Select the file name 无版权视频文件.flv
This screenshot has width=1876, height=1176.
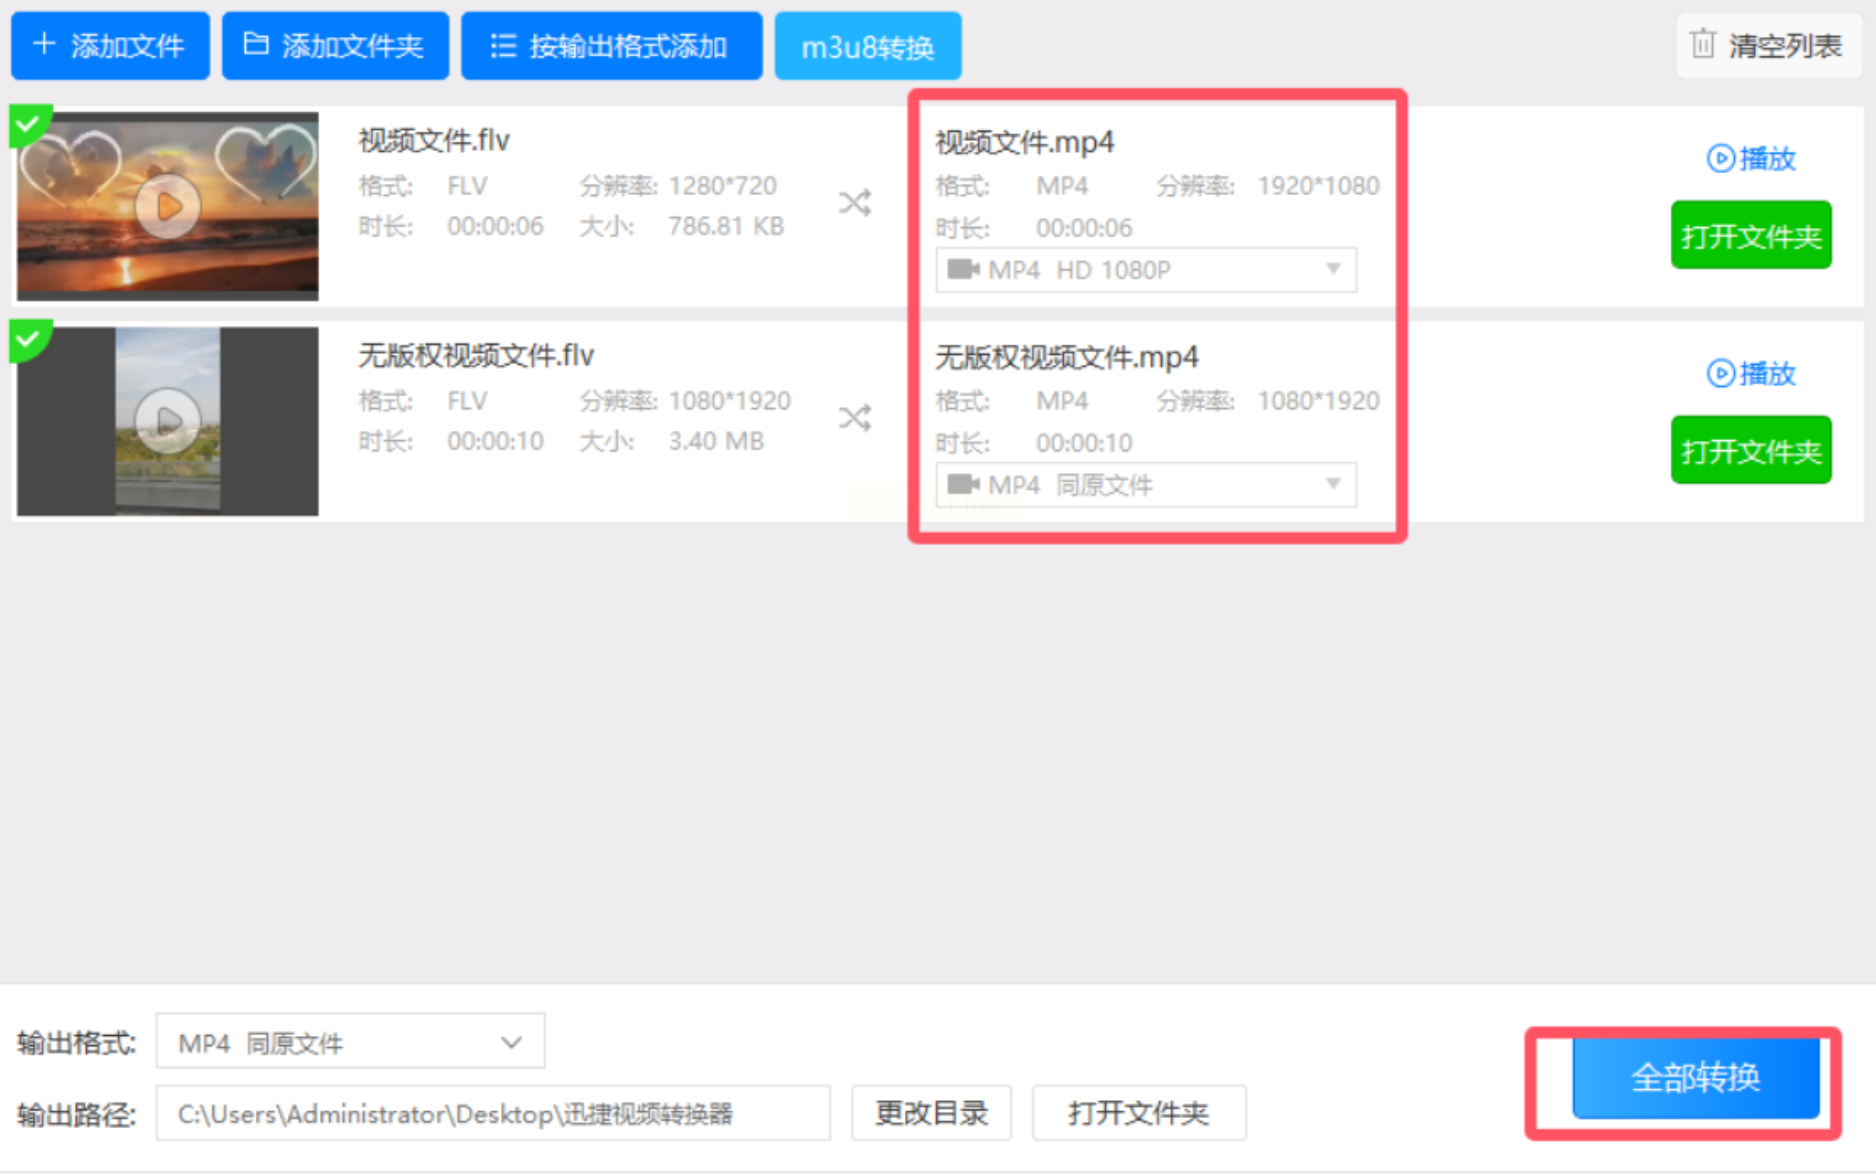point(476,356)
